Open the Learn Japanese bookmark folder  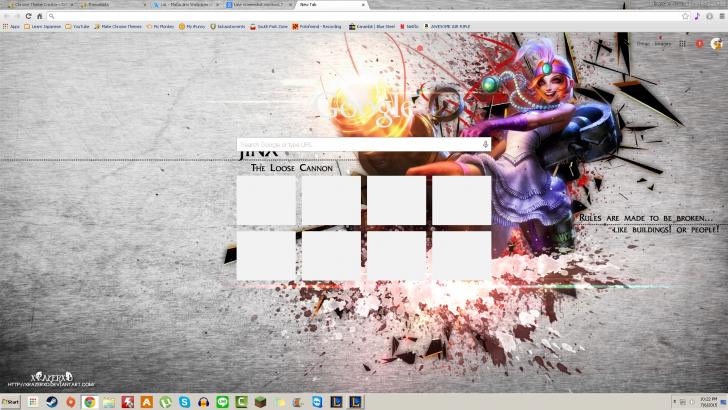coord(43,26)
